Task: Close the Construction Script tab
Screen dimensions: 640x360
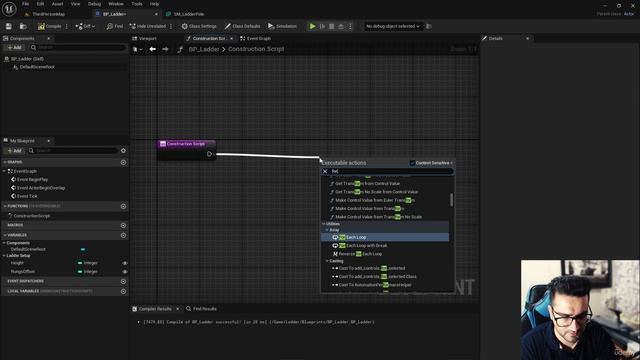Action: point(231,38)
